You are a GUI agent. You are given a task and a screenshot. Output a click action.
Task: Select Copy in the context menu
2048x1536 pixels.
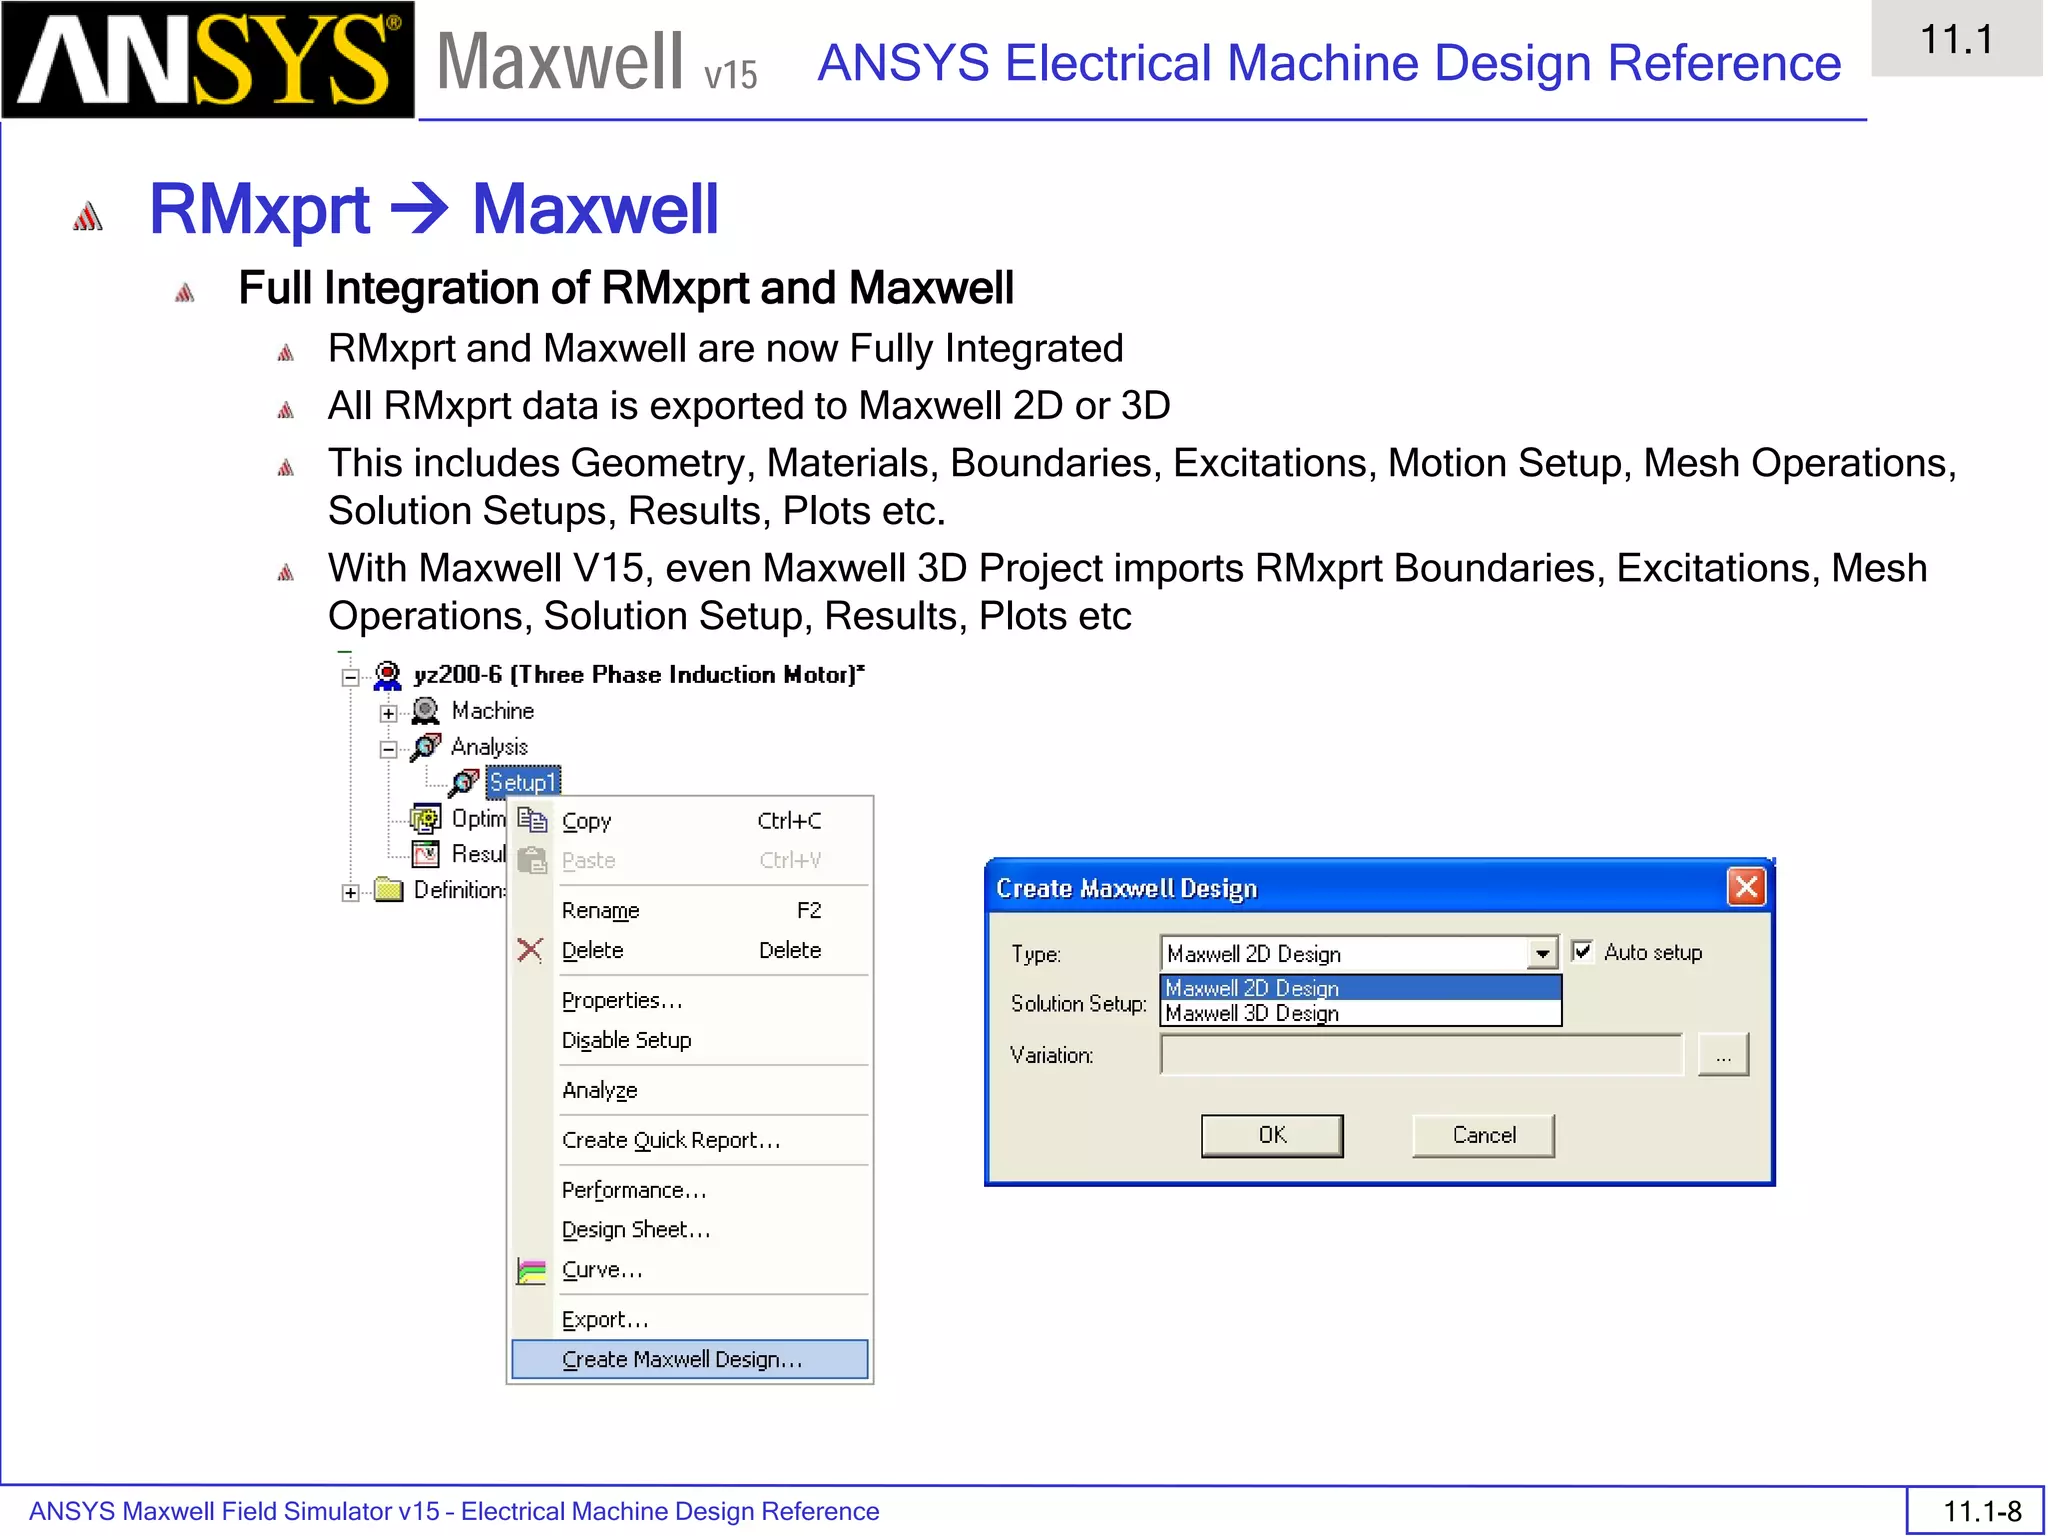[690, 821]
